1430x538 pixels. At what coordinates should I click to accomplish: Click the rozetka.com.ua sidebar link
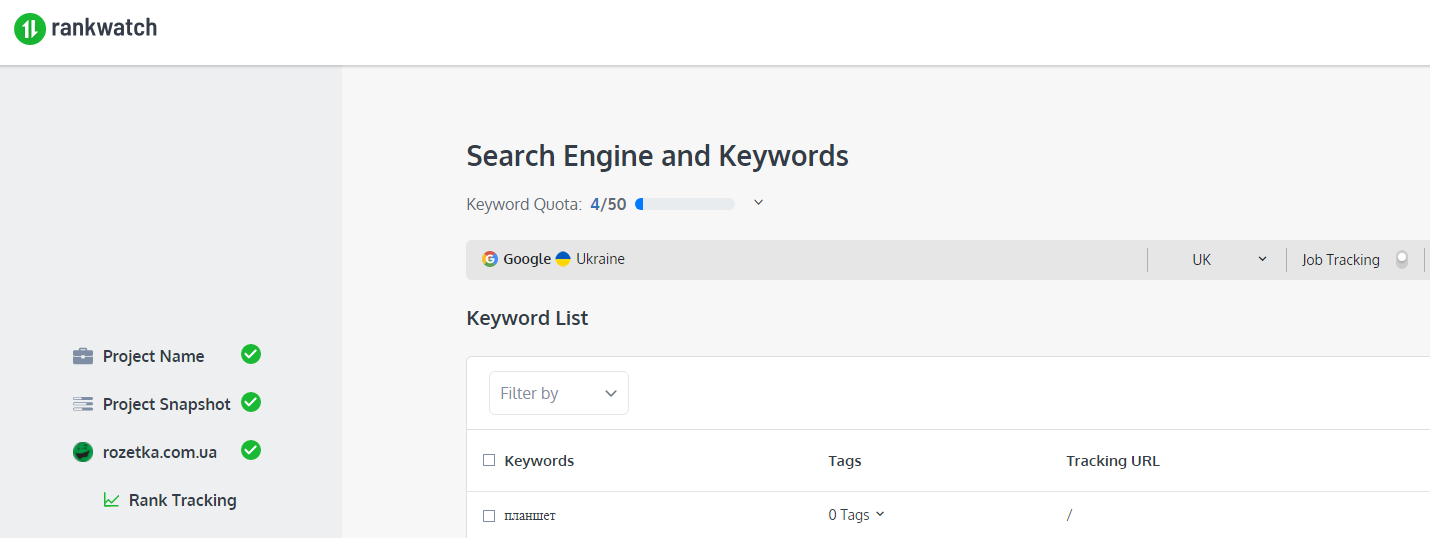click(x=160, y=452)
